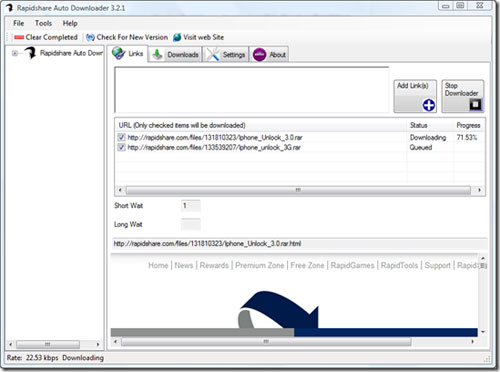This screenshot has height=372, width=500.
Task: Click the Settings tab tools icon
Action: pyautogui.click(x=213, y=54)
